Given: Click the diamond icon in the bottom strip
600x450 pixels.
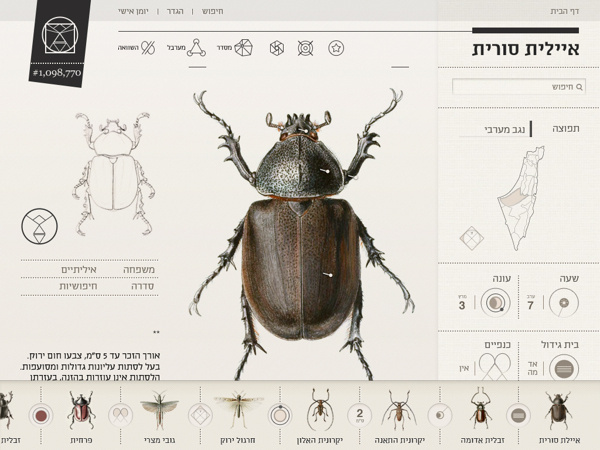Looking at the screenshot, I should tap(201, 415).
